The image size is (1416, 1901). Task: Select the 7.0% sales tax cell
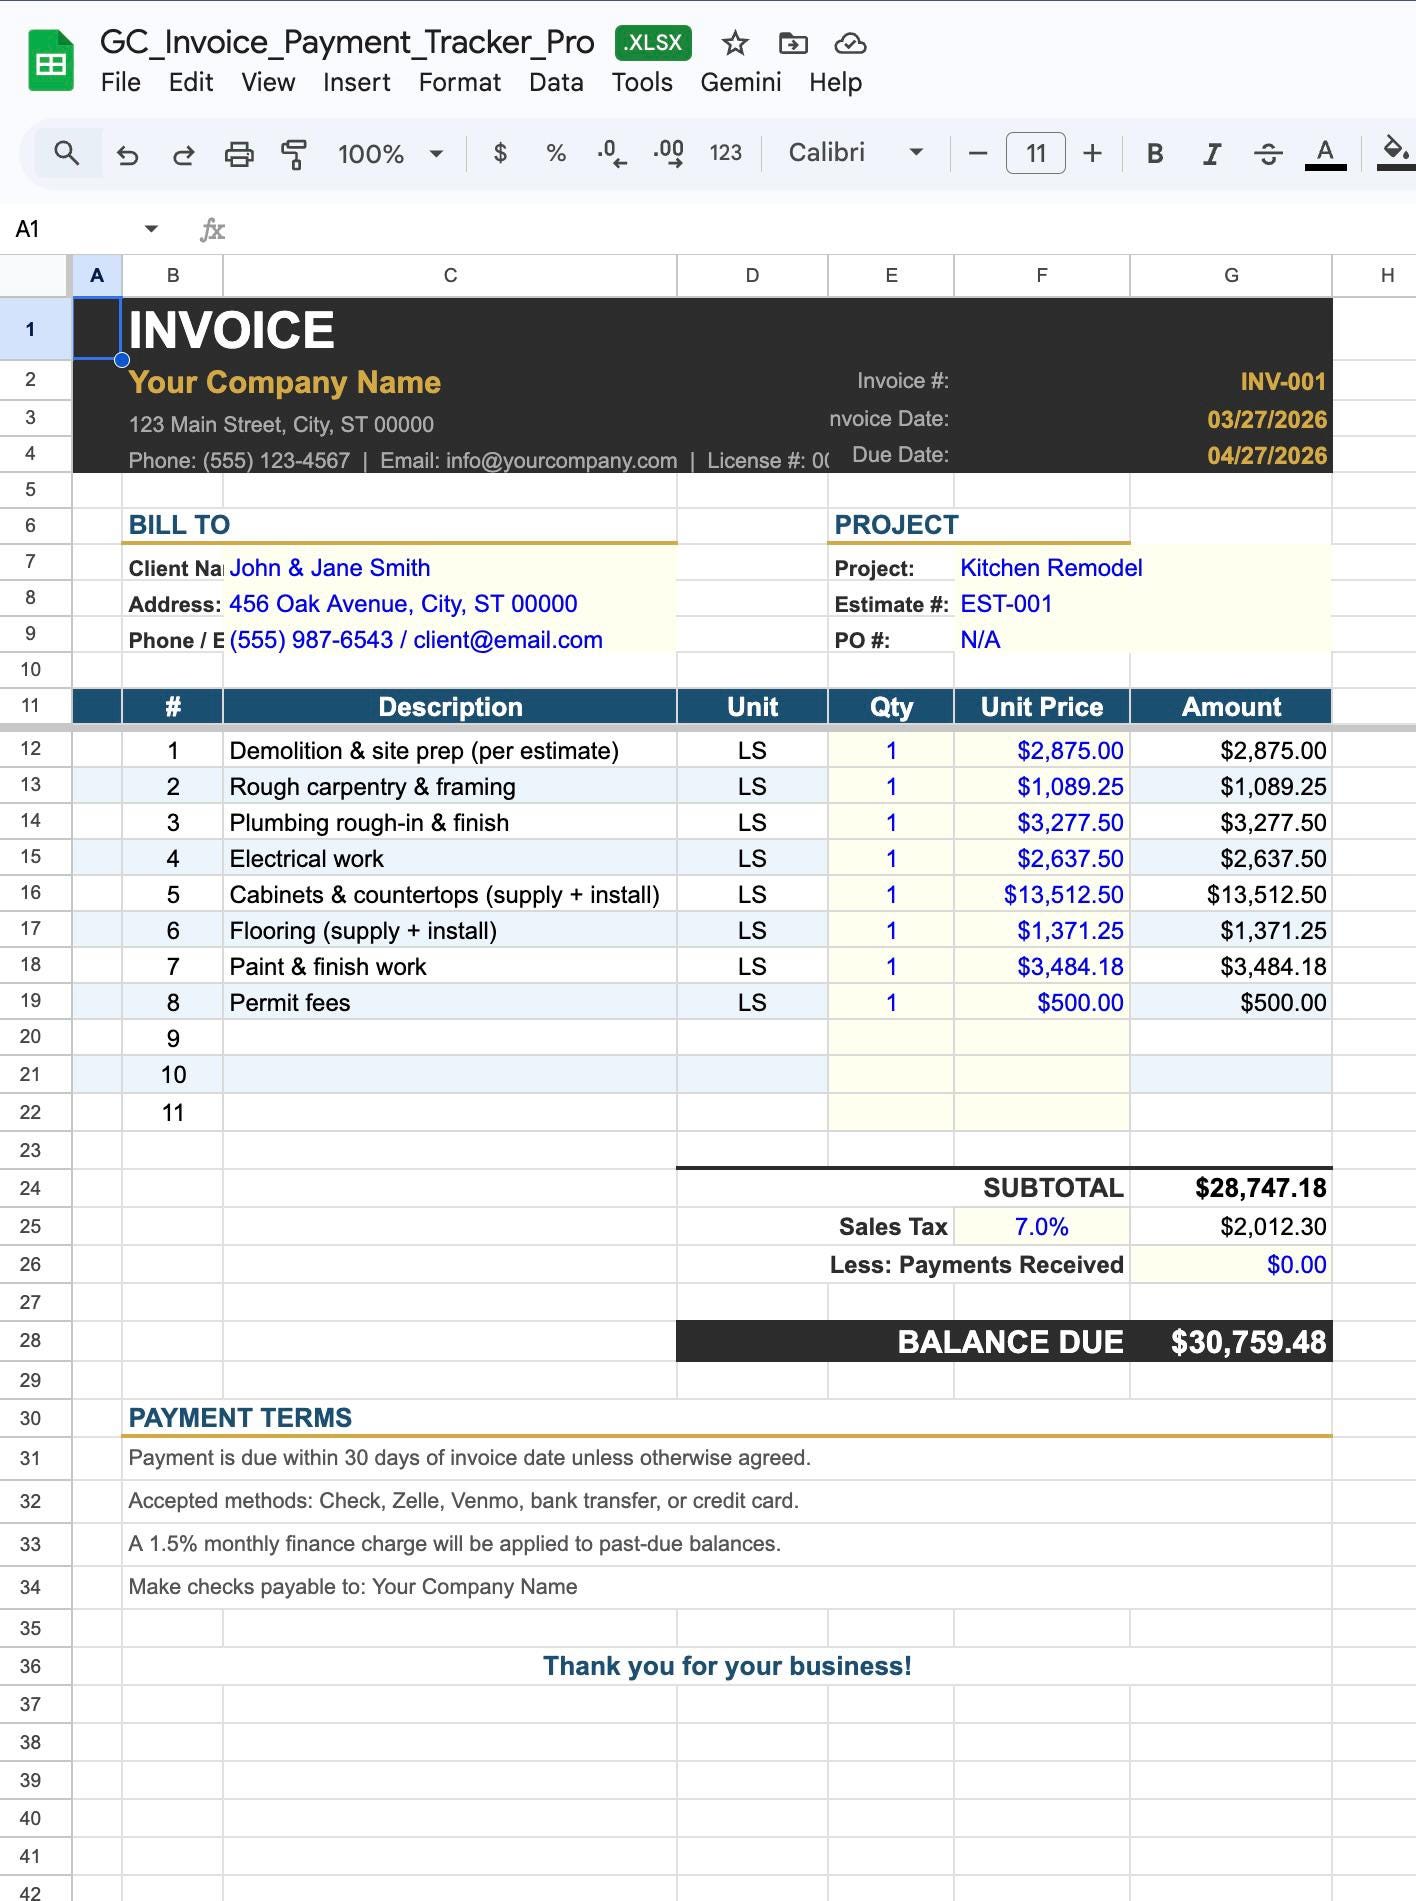coord(1042,1226)
